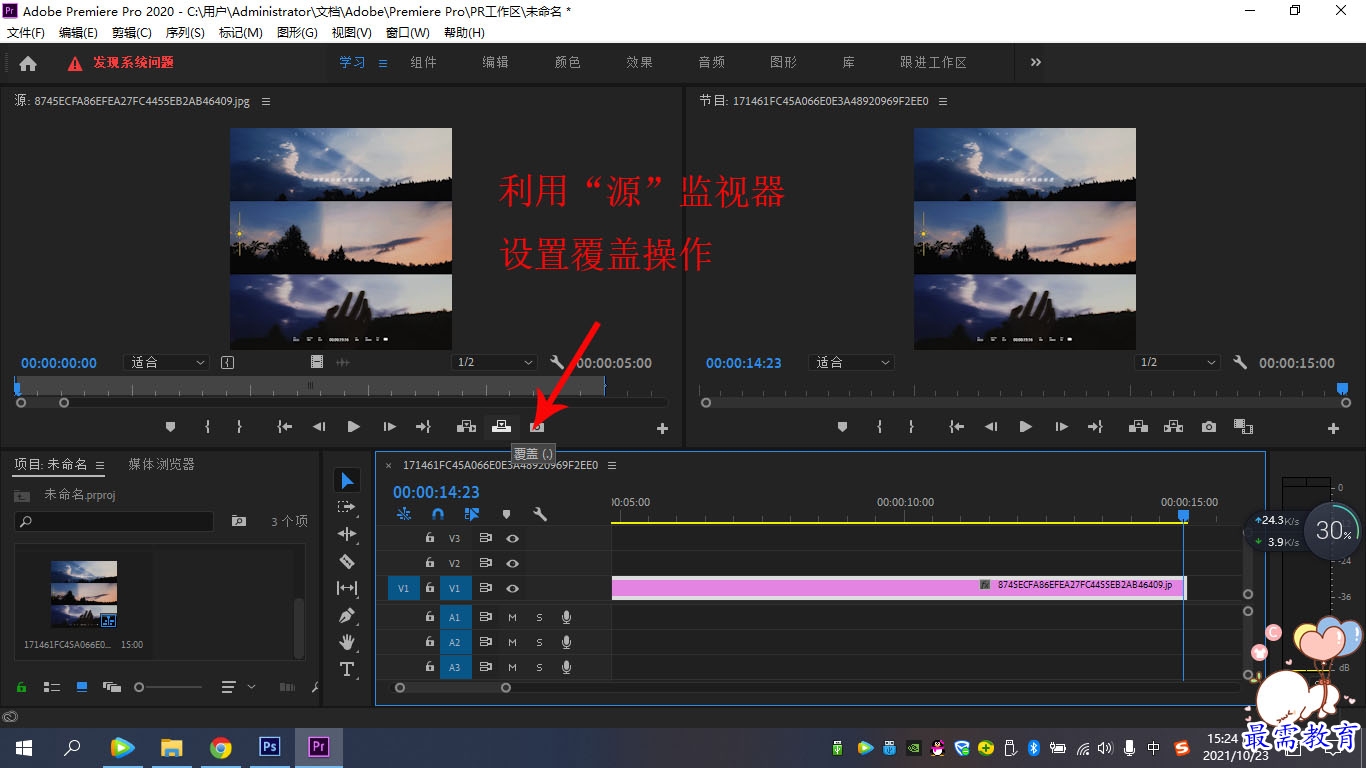Select the Type tool

pyautogui.click(x=347, y=669)
